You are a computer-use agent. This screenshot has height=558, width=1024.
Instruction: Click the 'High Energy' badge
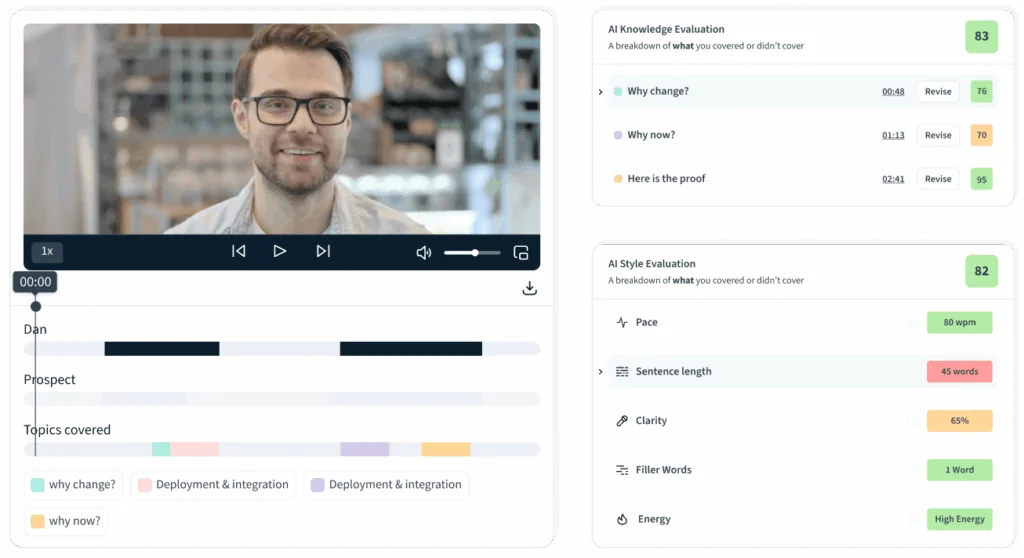[959, 519]
